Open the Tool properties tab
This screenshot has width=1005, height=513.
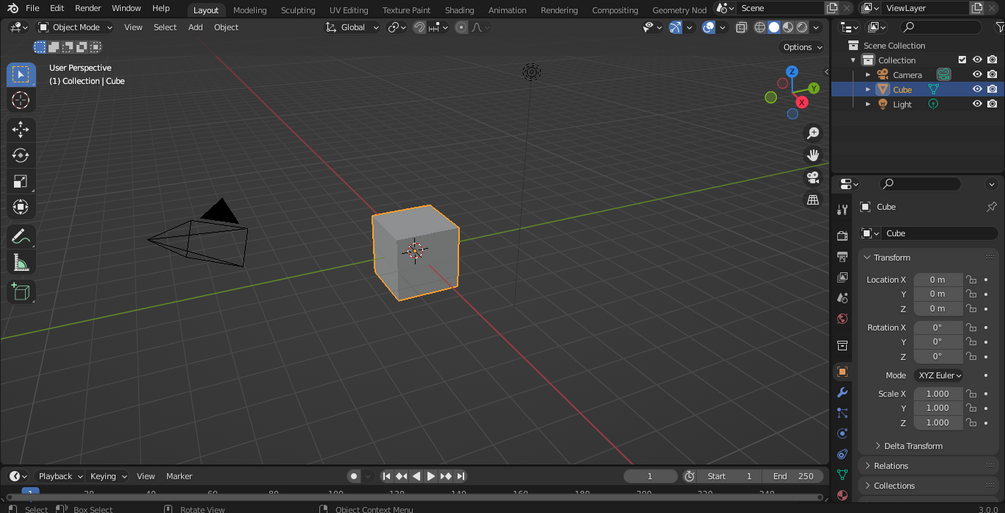coord(842,210)
